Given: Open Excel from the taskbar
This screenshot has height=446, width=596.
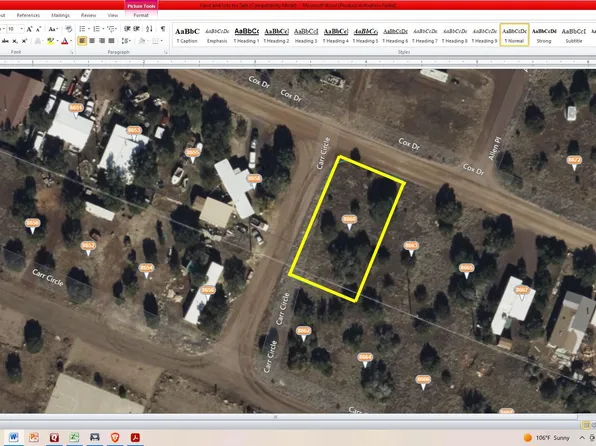Looking at the screenshot, I should point(74,437).
